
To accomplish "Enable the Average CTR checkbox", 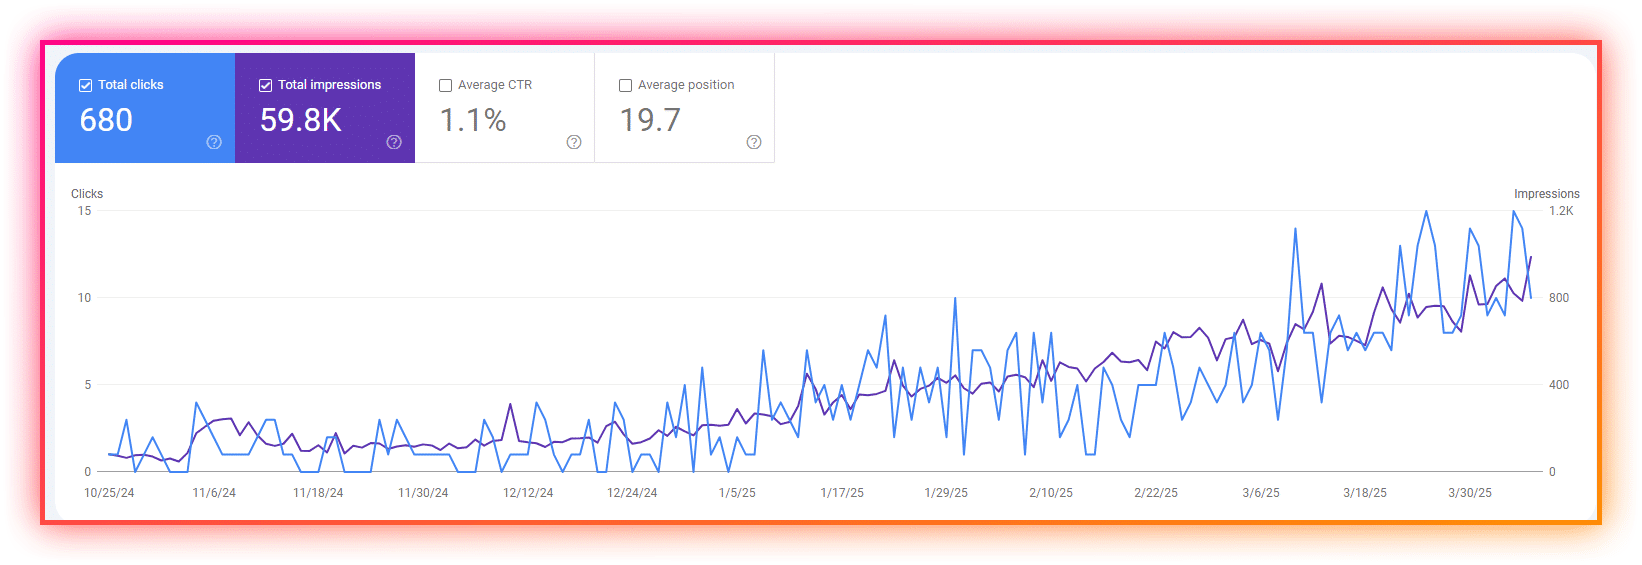I will 445,85.
